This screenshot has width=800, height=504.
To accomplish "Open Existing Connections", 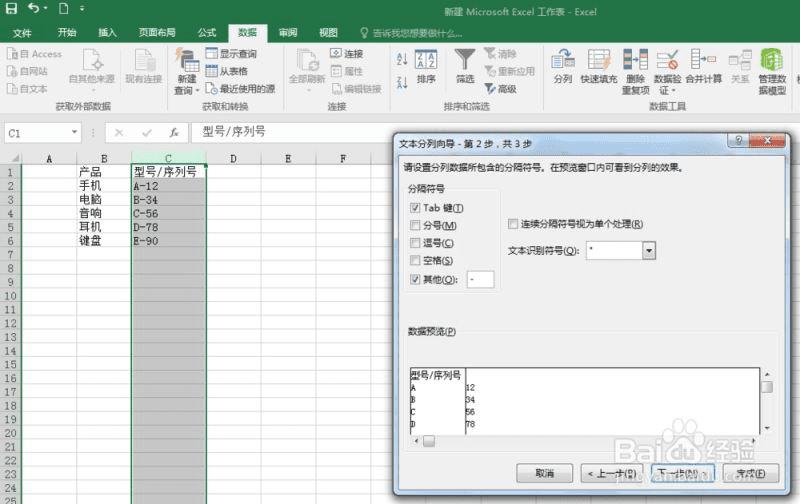I will click(144, 66).
